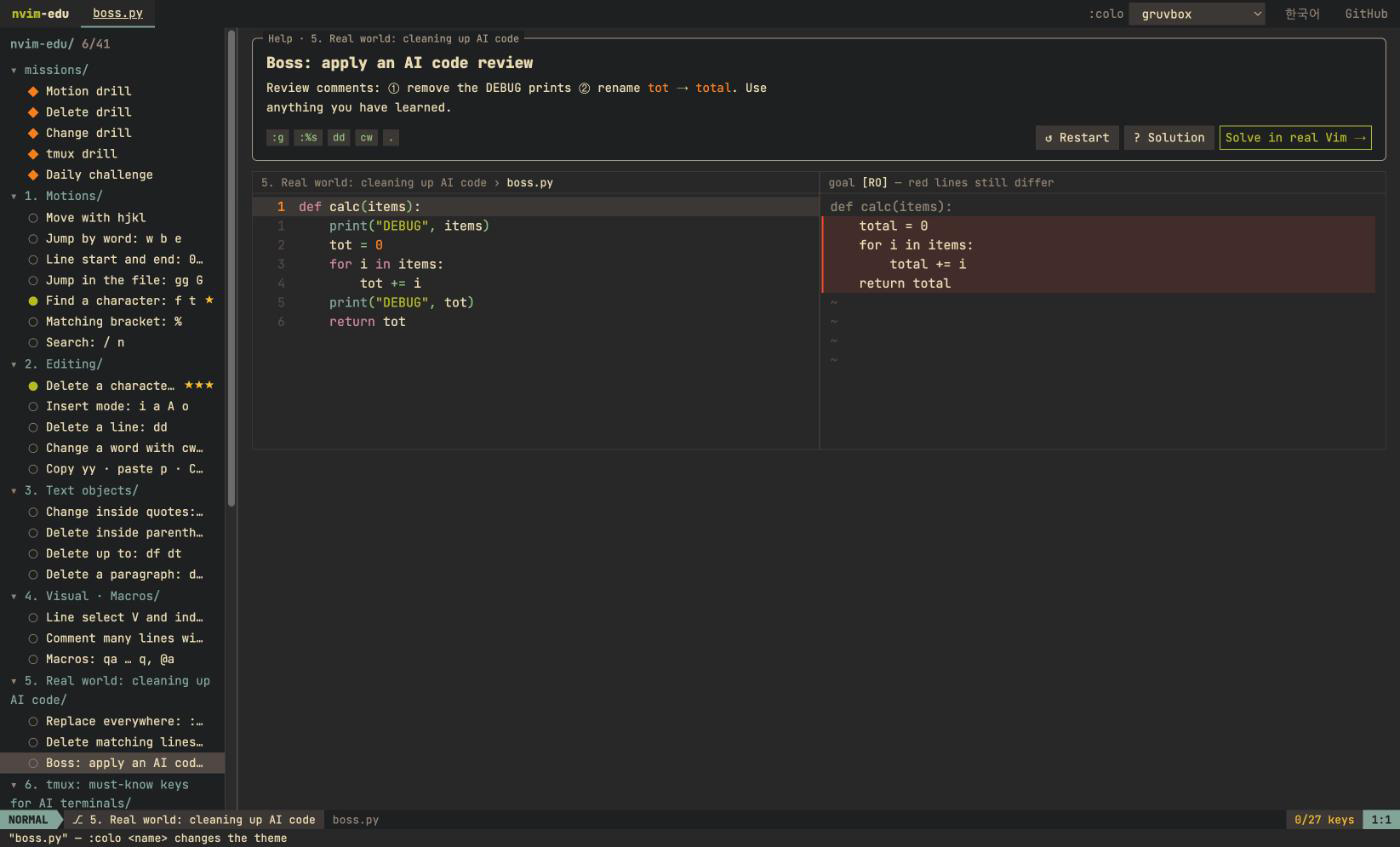Show the Solution for this exercise
This screenshot has width=1400, height=847.
click(1169, 138)
